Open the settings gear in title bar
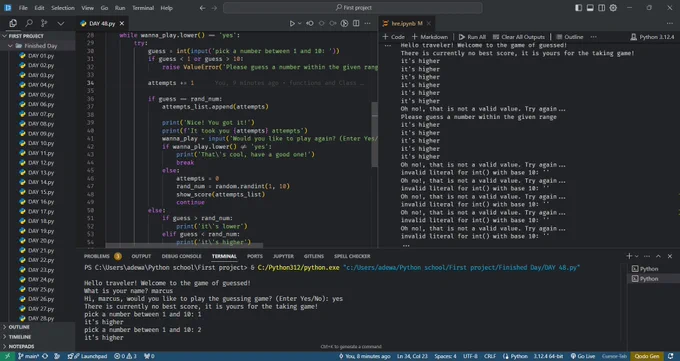 (x=613, y=8)
